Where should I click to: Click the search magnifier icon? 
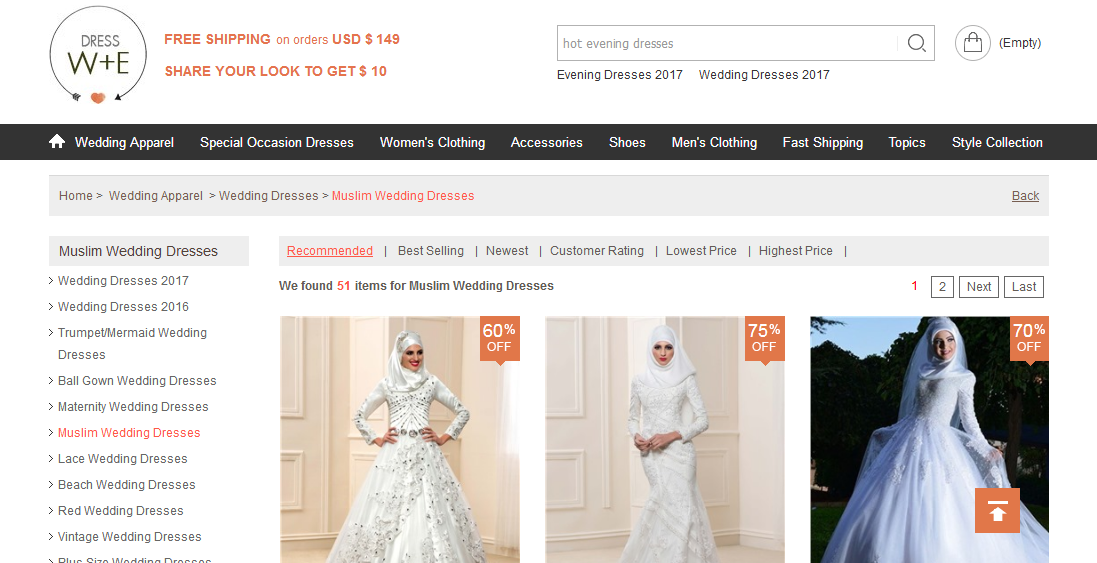click(x=916, y=43)
